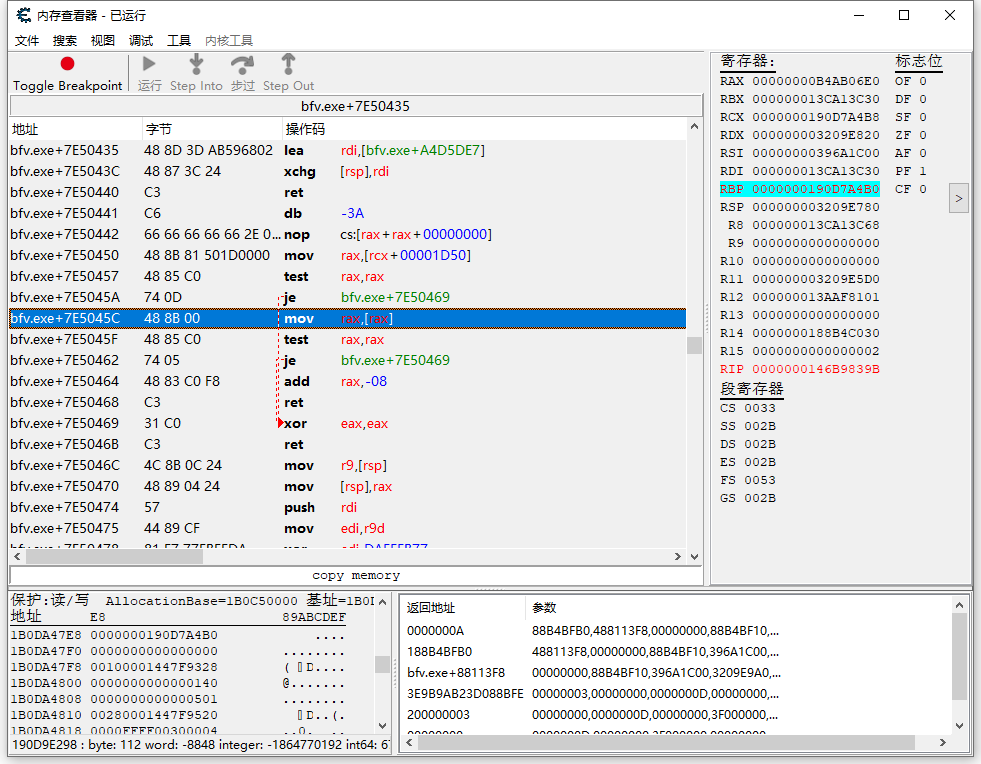Select the RSP register value
The image size is (981, 764).
pos(816,207)
